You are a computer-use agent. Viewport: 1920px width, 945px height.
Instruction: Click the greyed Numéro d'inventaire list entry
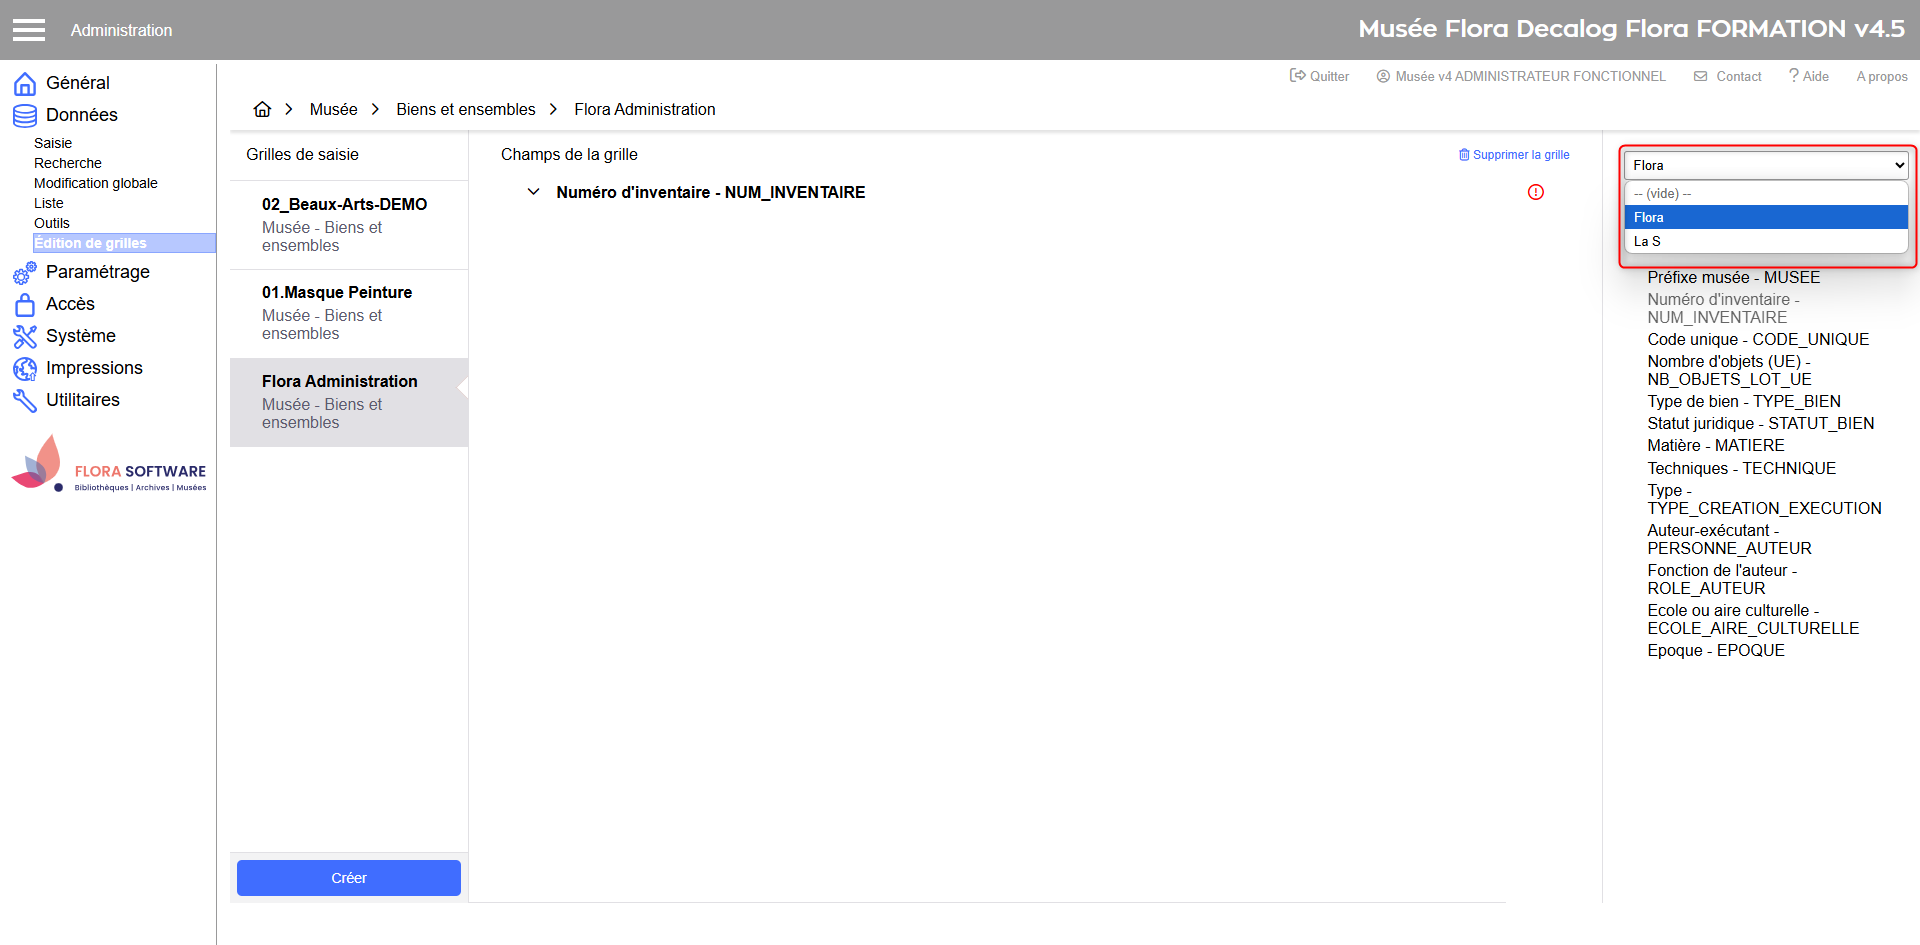1724,309
